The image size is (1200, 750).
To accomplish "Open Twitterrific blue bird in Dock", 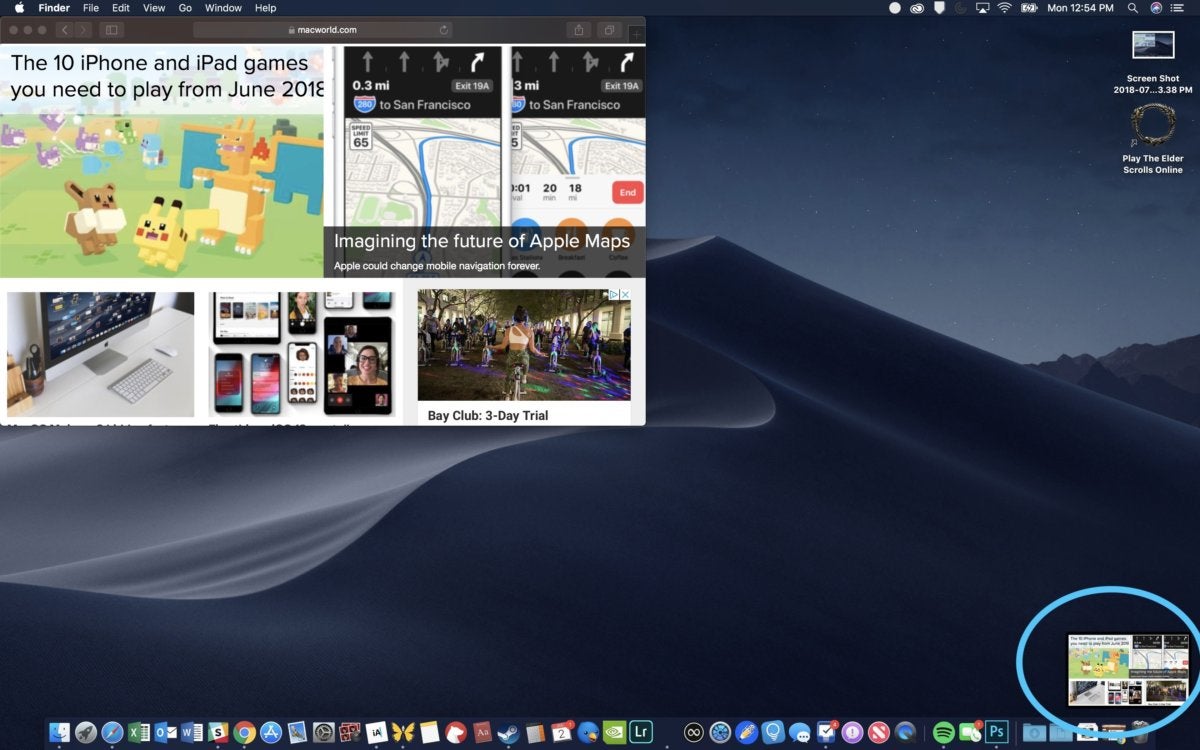I will [x=588, y=733].
